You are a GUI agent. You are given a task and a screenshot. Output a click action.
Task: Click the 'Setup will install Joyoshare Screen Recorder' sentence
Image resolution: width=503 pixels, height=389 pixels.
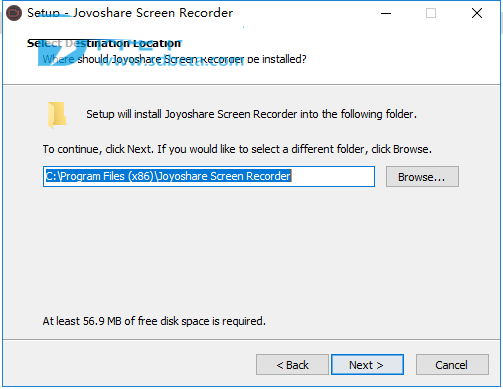click(251, 114)
